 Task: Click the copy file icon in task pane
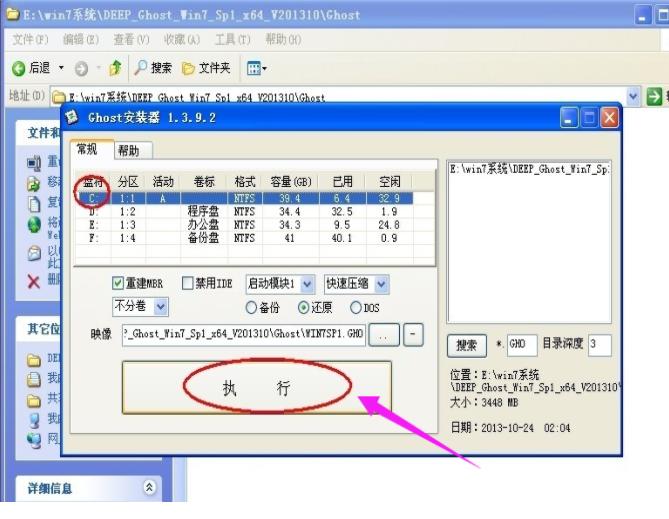tap(34, 204)
